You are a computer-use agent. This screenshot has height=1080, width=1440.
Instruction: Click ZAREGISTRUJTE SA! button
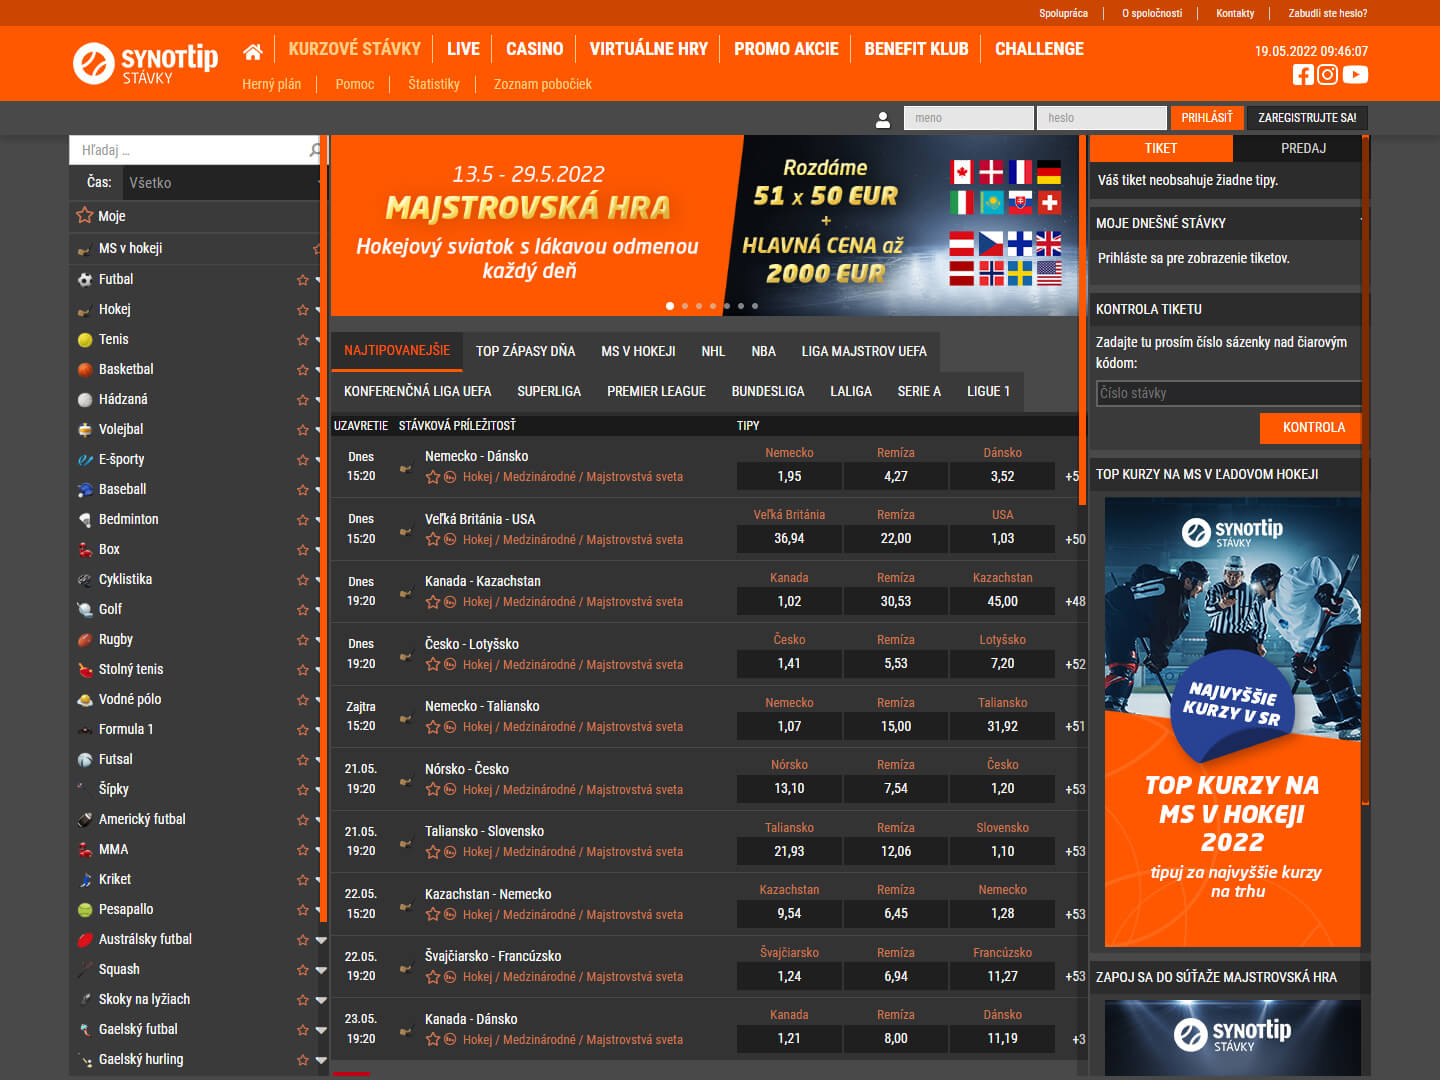coord(1307,118)
